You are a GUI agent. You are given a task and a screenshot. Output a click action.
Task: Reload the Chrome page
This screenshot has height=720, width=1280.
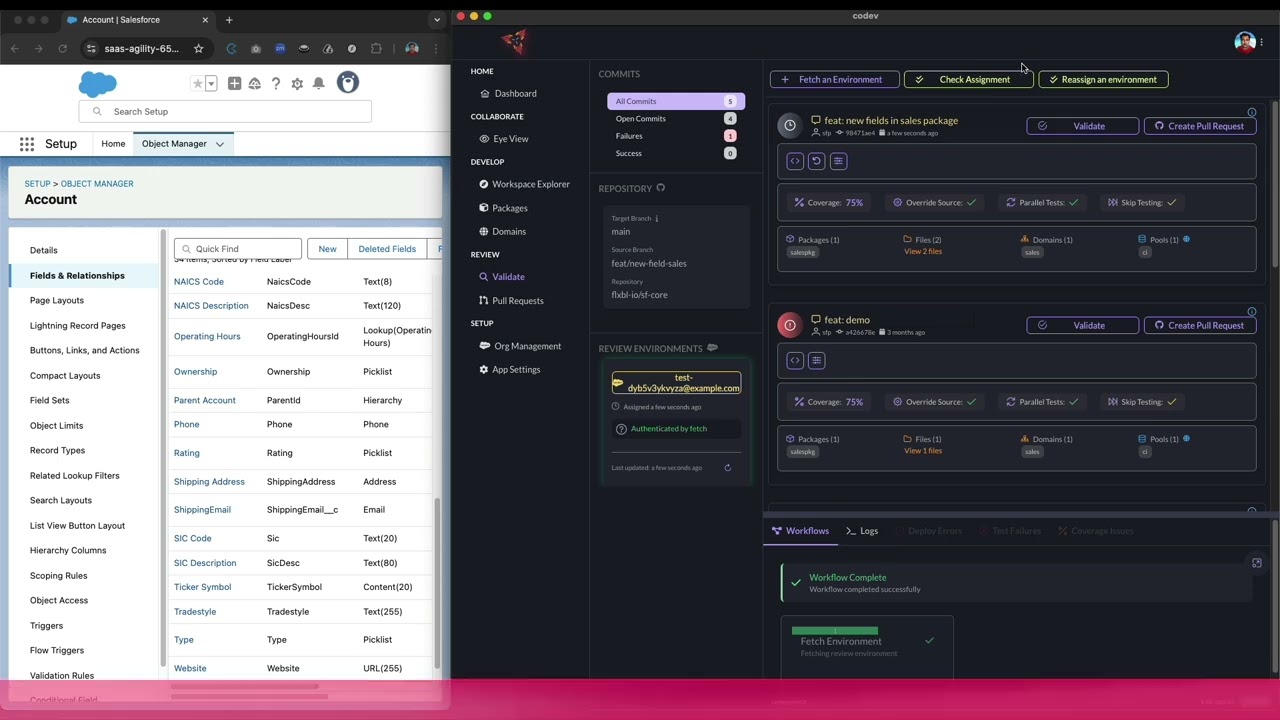pyautogui.click(x=62, y=49)
